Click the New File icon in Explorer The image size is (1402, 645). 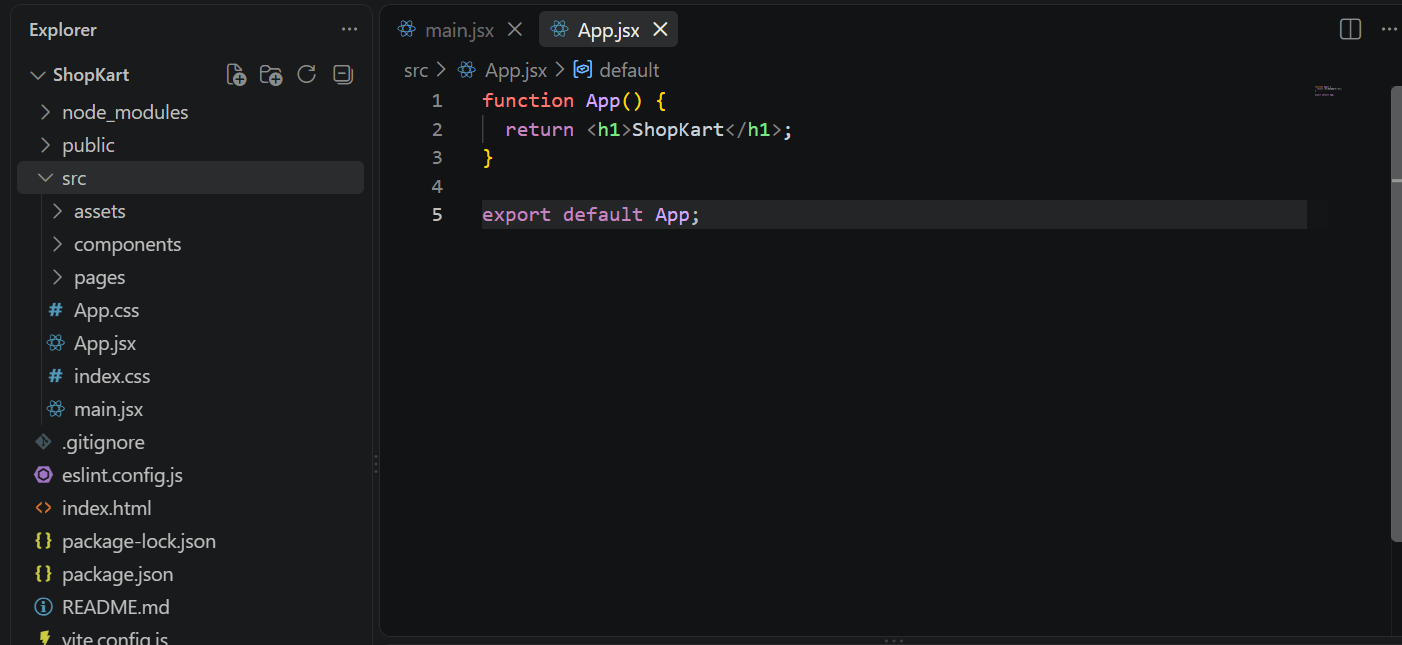pos(236,74)
